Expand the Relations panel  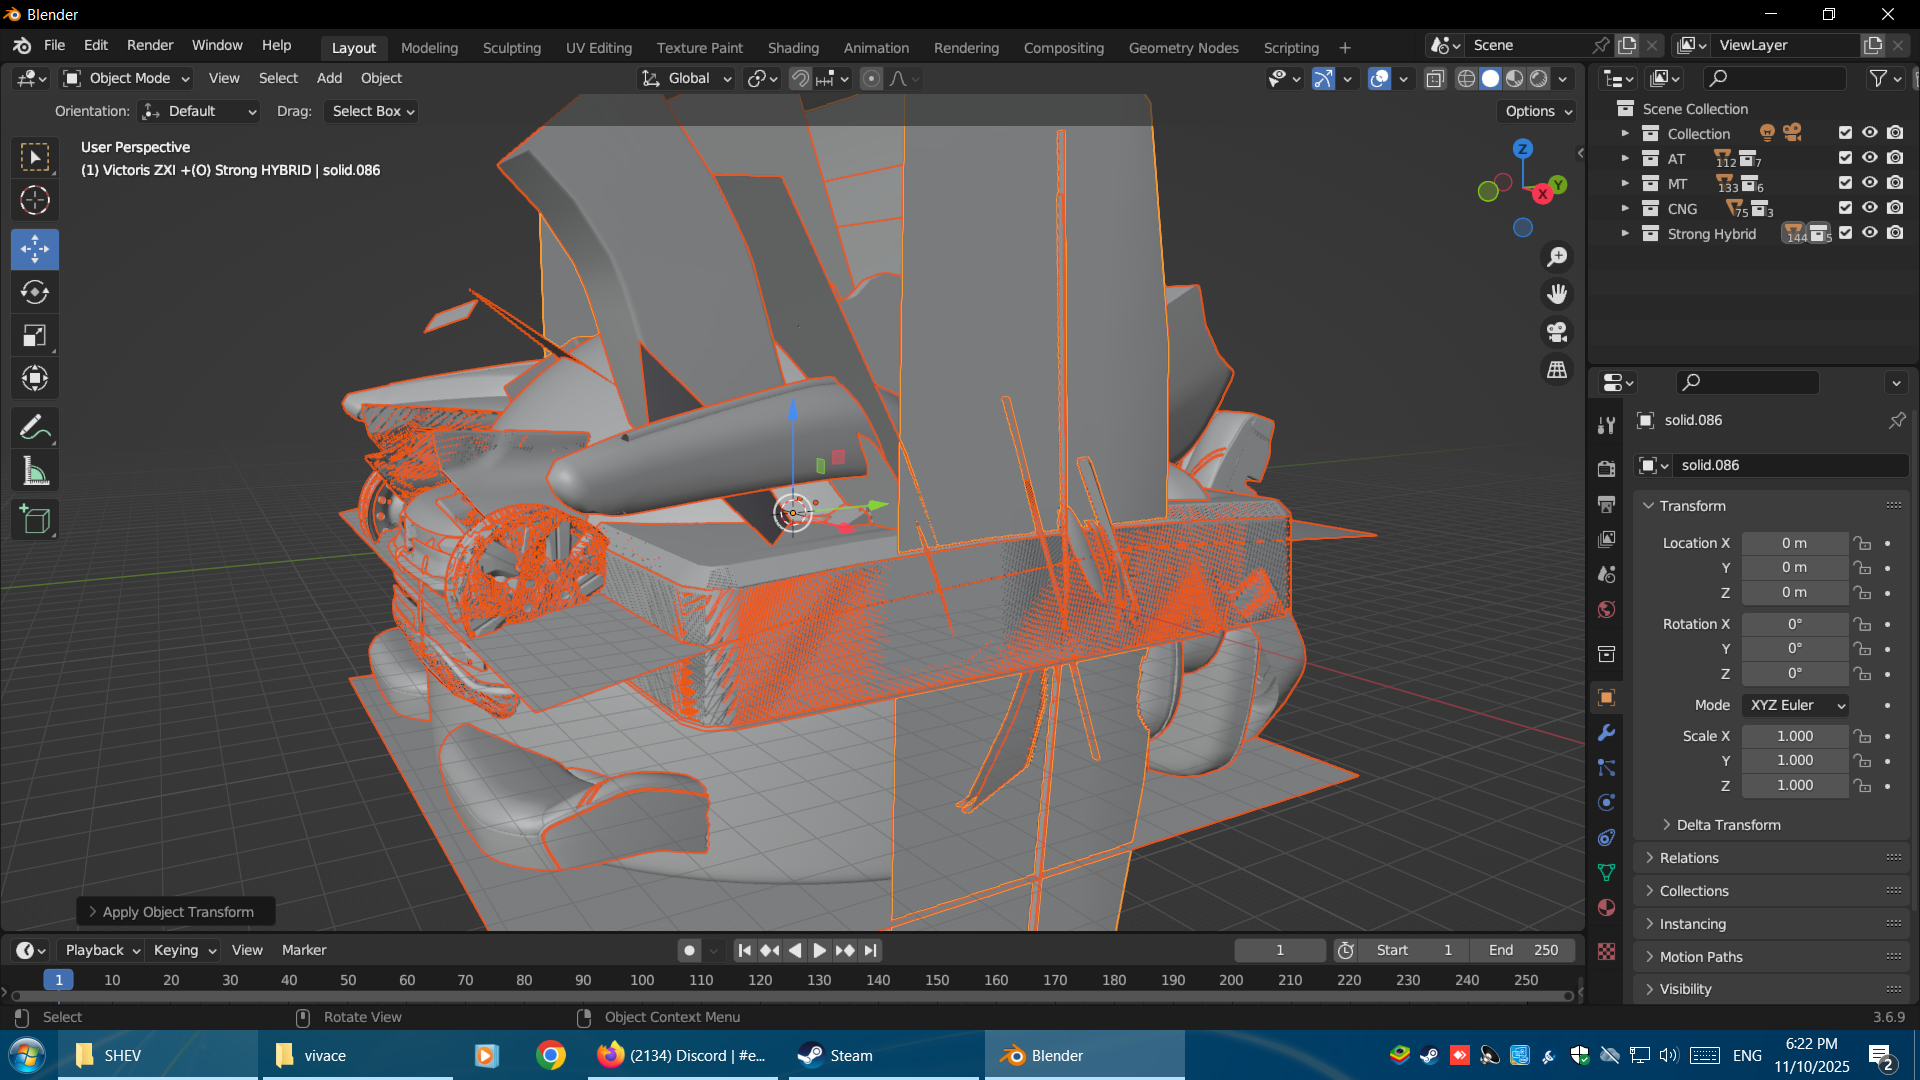pyautogui.click(x=1689, y=858)
